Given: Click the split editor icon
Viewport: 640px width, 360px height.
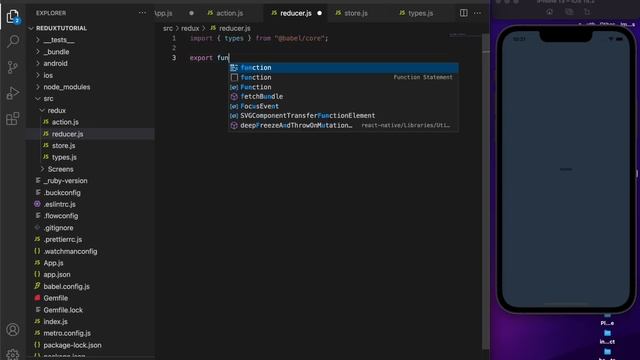Looking at the screenshot, I should coord(464,13).
